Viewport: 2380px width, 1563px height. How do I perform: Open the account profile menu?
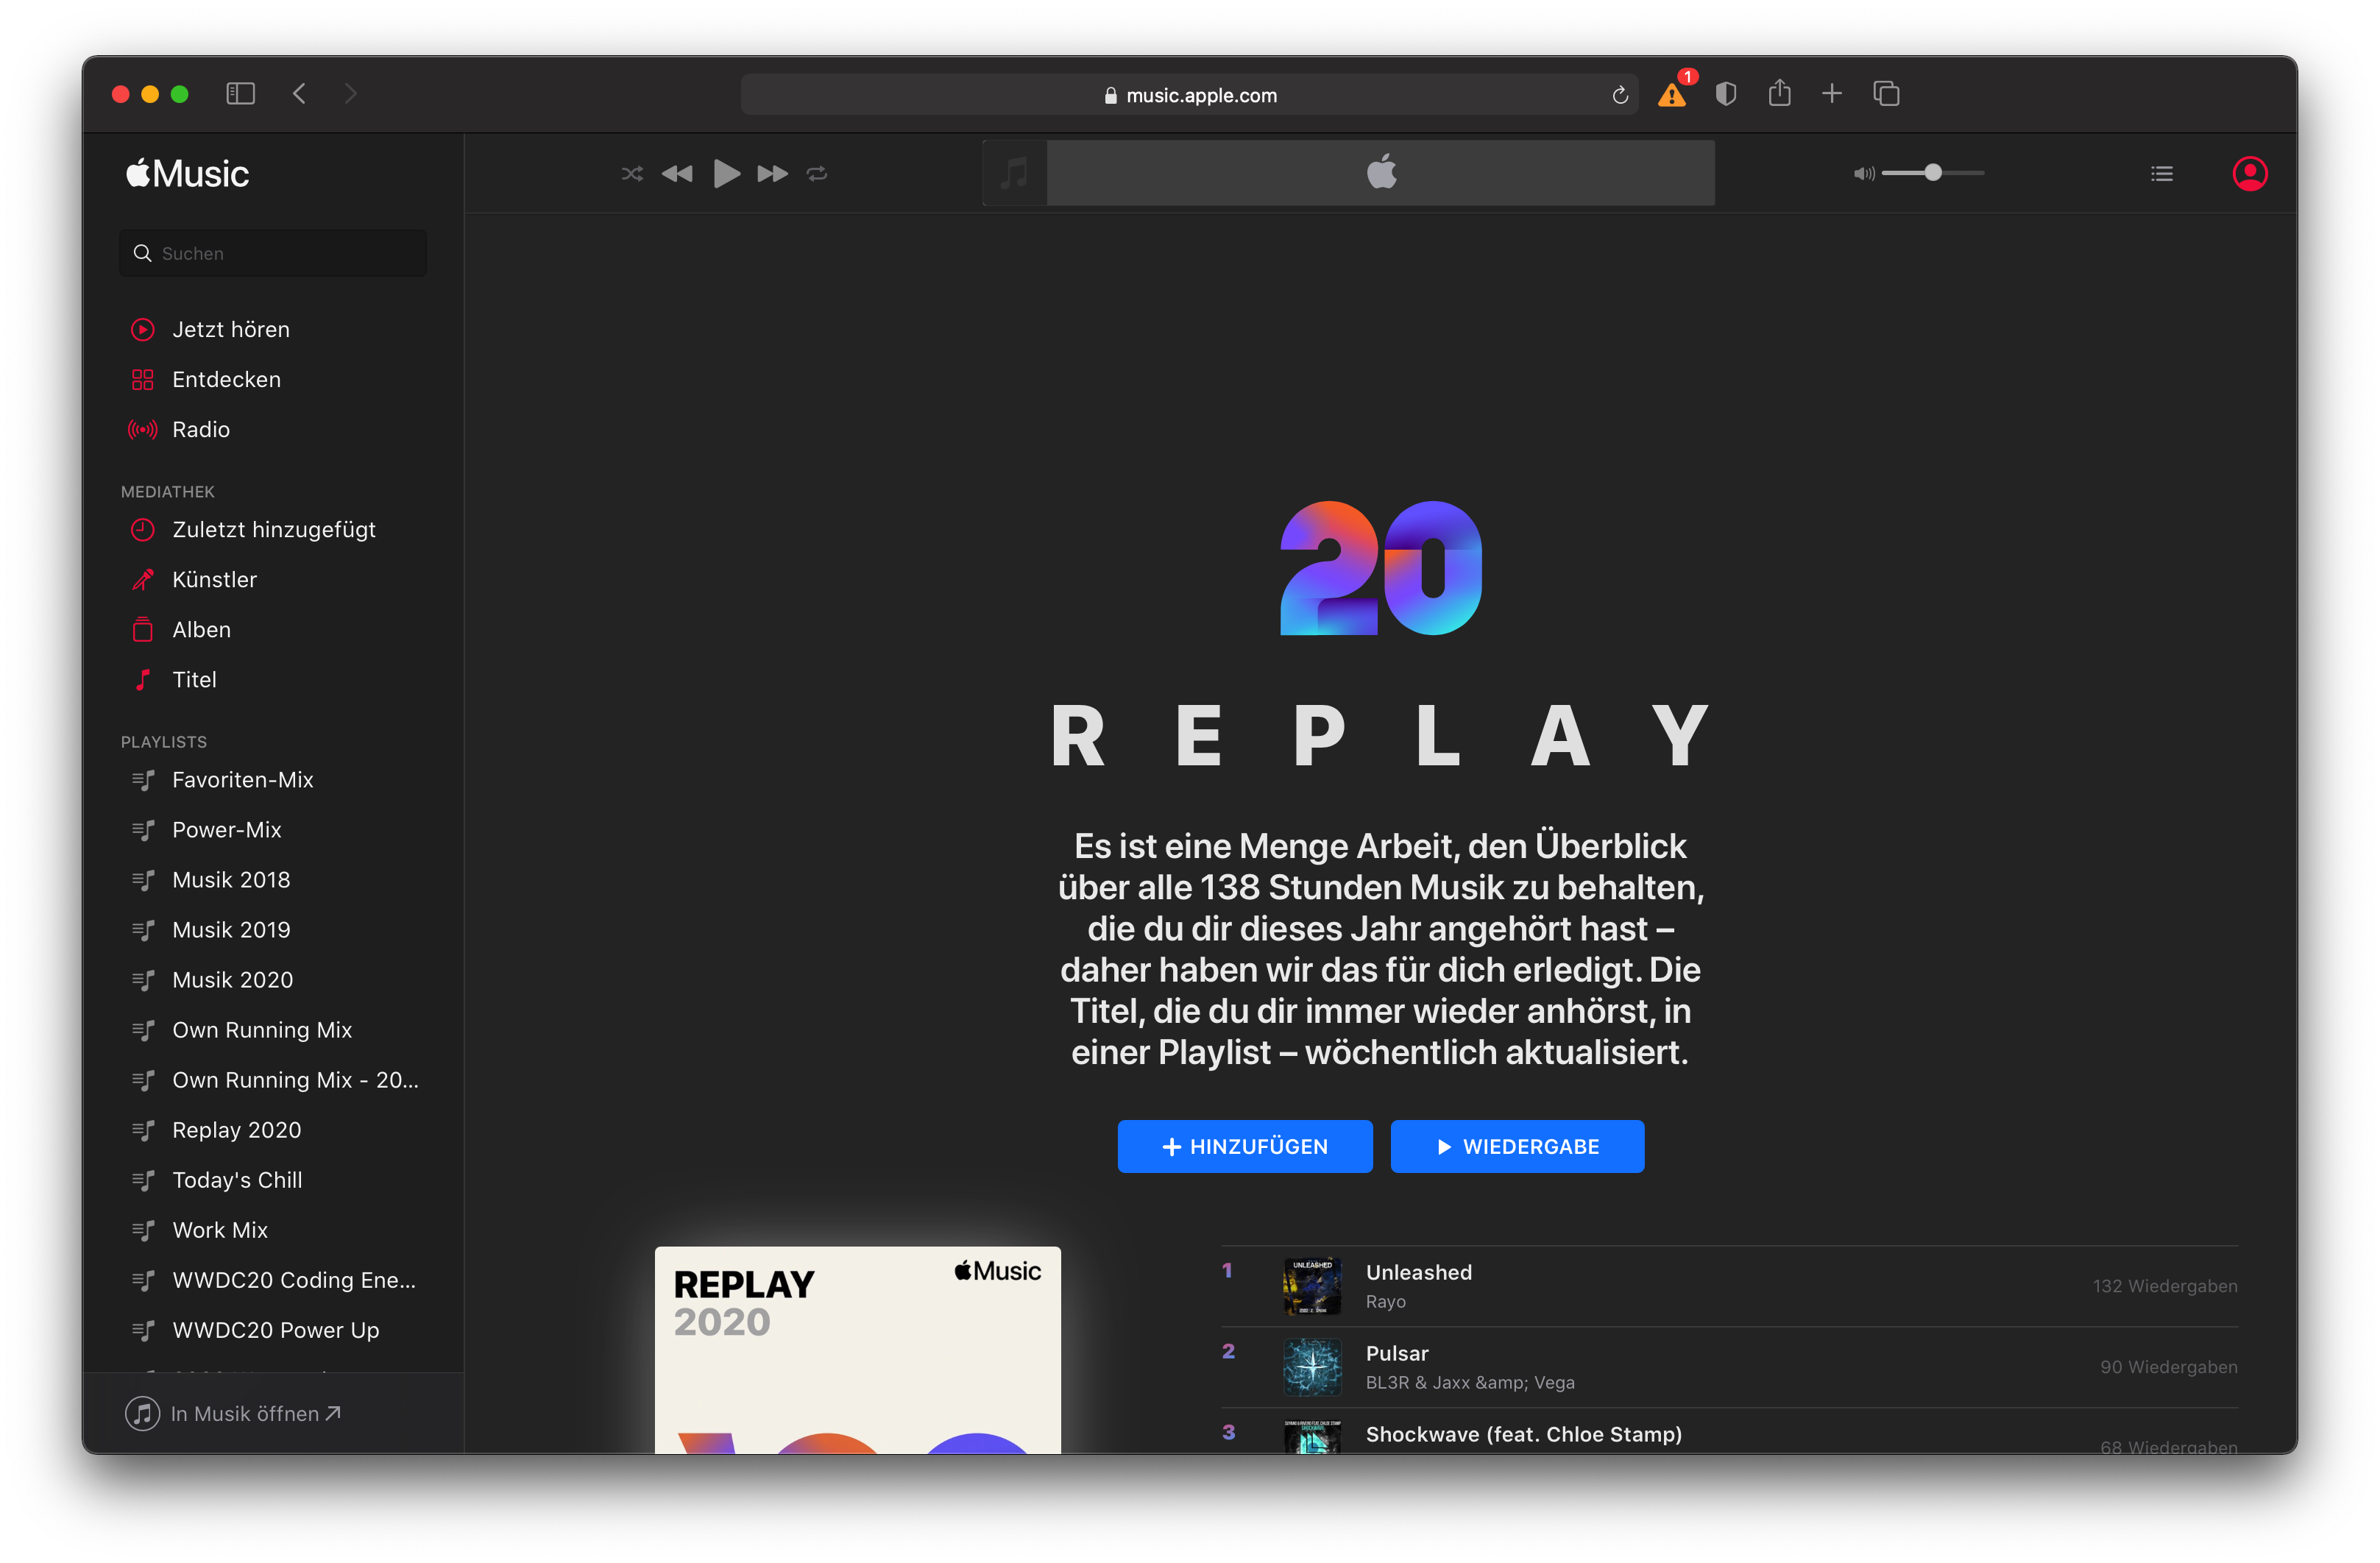point(2250,174)
